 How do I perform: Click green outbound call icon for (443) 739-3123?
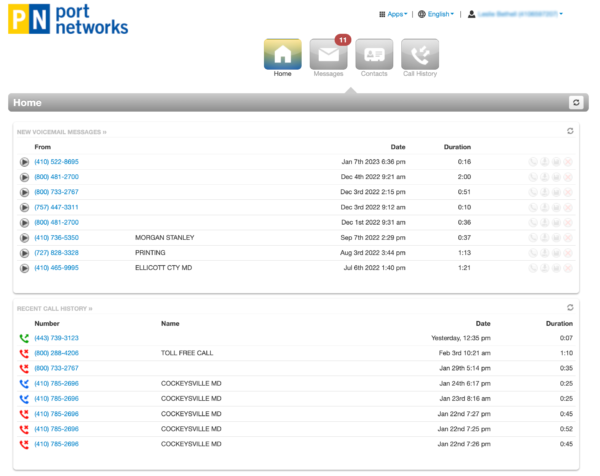[24, 338]
